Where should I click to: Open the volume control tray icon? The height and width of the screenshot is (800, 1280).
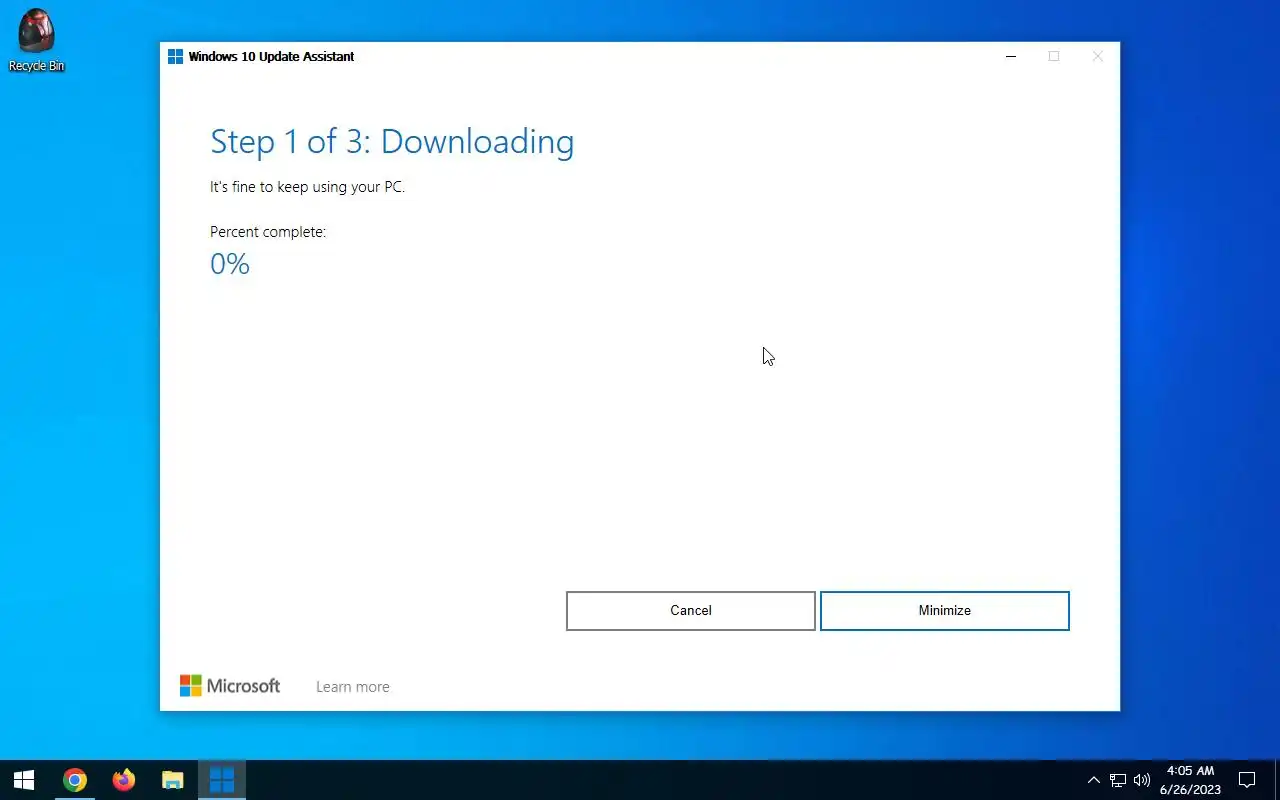click(x=1142, y=780)
